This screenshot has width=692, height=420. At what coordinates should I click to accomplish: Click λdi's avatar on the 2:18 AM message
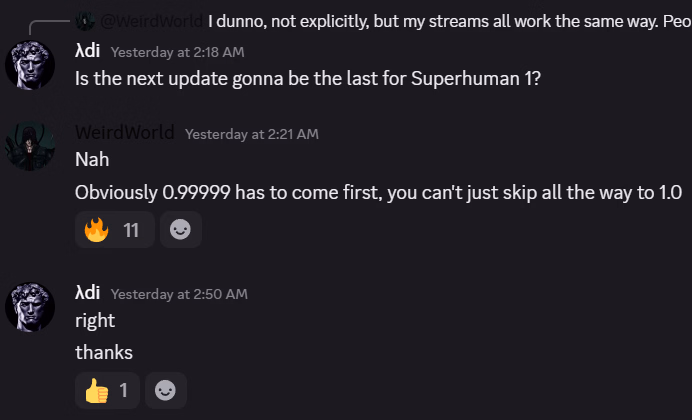(30, 66)
